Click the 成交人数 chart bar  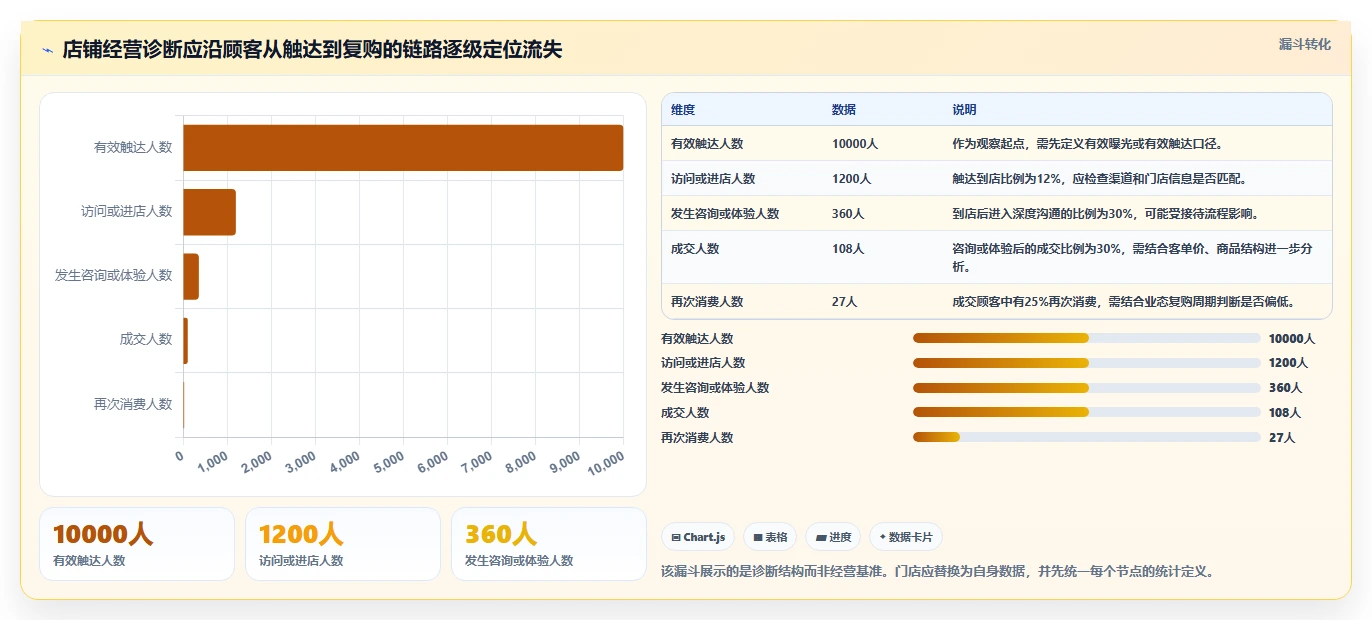(185, 340)
